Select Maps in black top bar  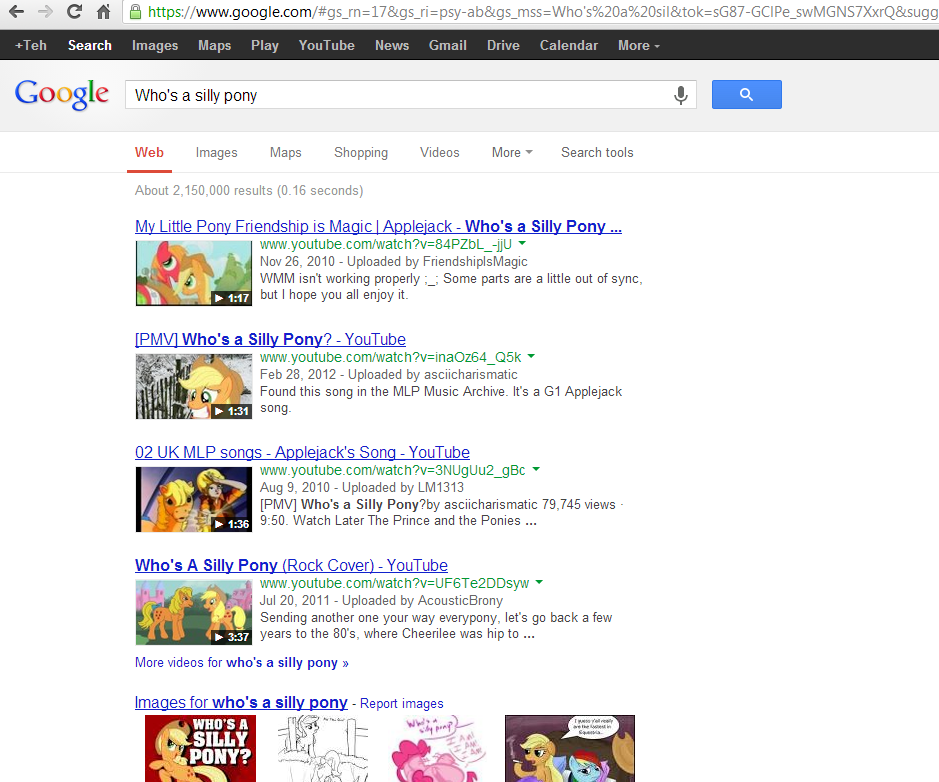pyautogui.click(x=214, y=46)
